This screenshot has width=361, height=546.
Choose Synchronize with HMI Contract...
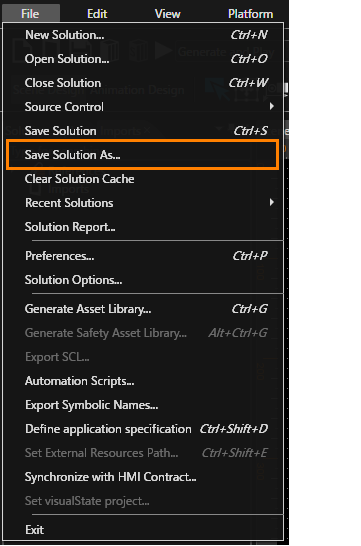tap(143, 477)
